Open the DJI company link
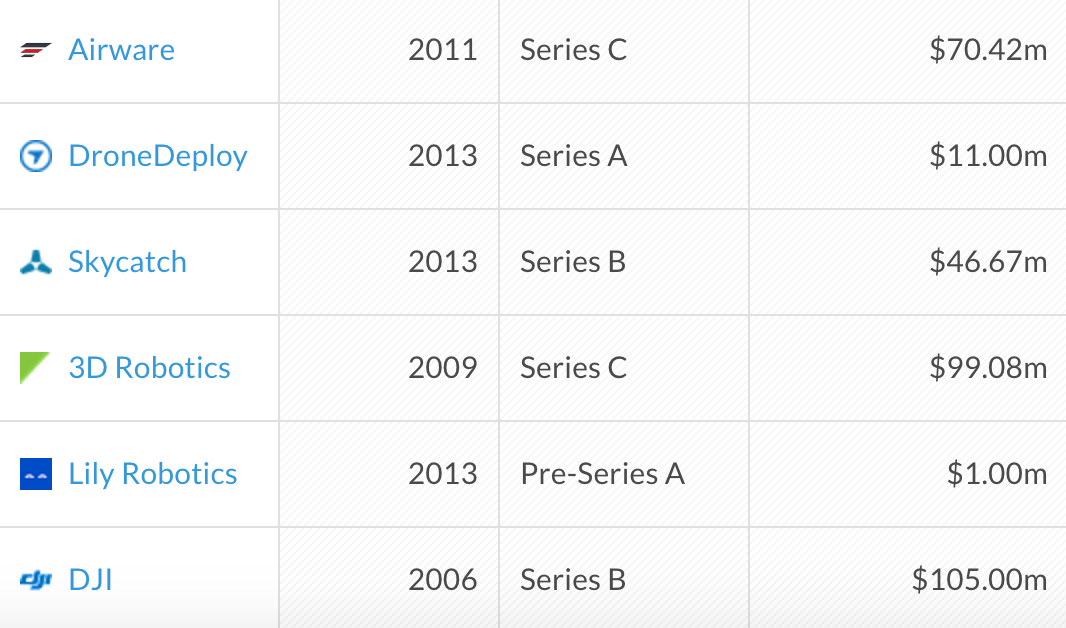 90,580
